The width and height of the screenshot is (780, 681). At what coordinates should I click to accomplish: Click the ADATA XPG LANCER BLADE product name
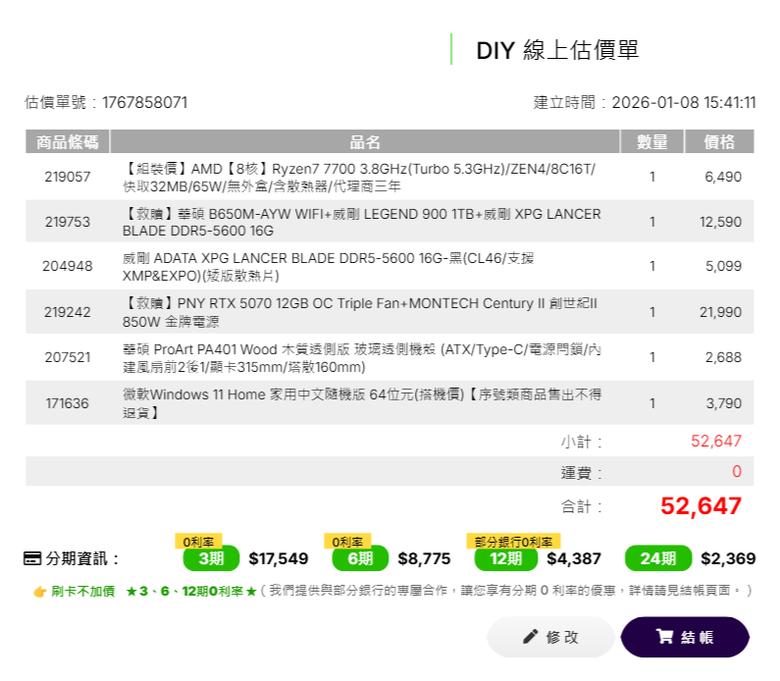coord(328,267)
